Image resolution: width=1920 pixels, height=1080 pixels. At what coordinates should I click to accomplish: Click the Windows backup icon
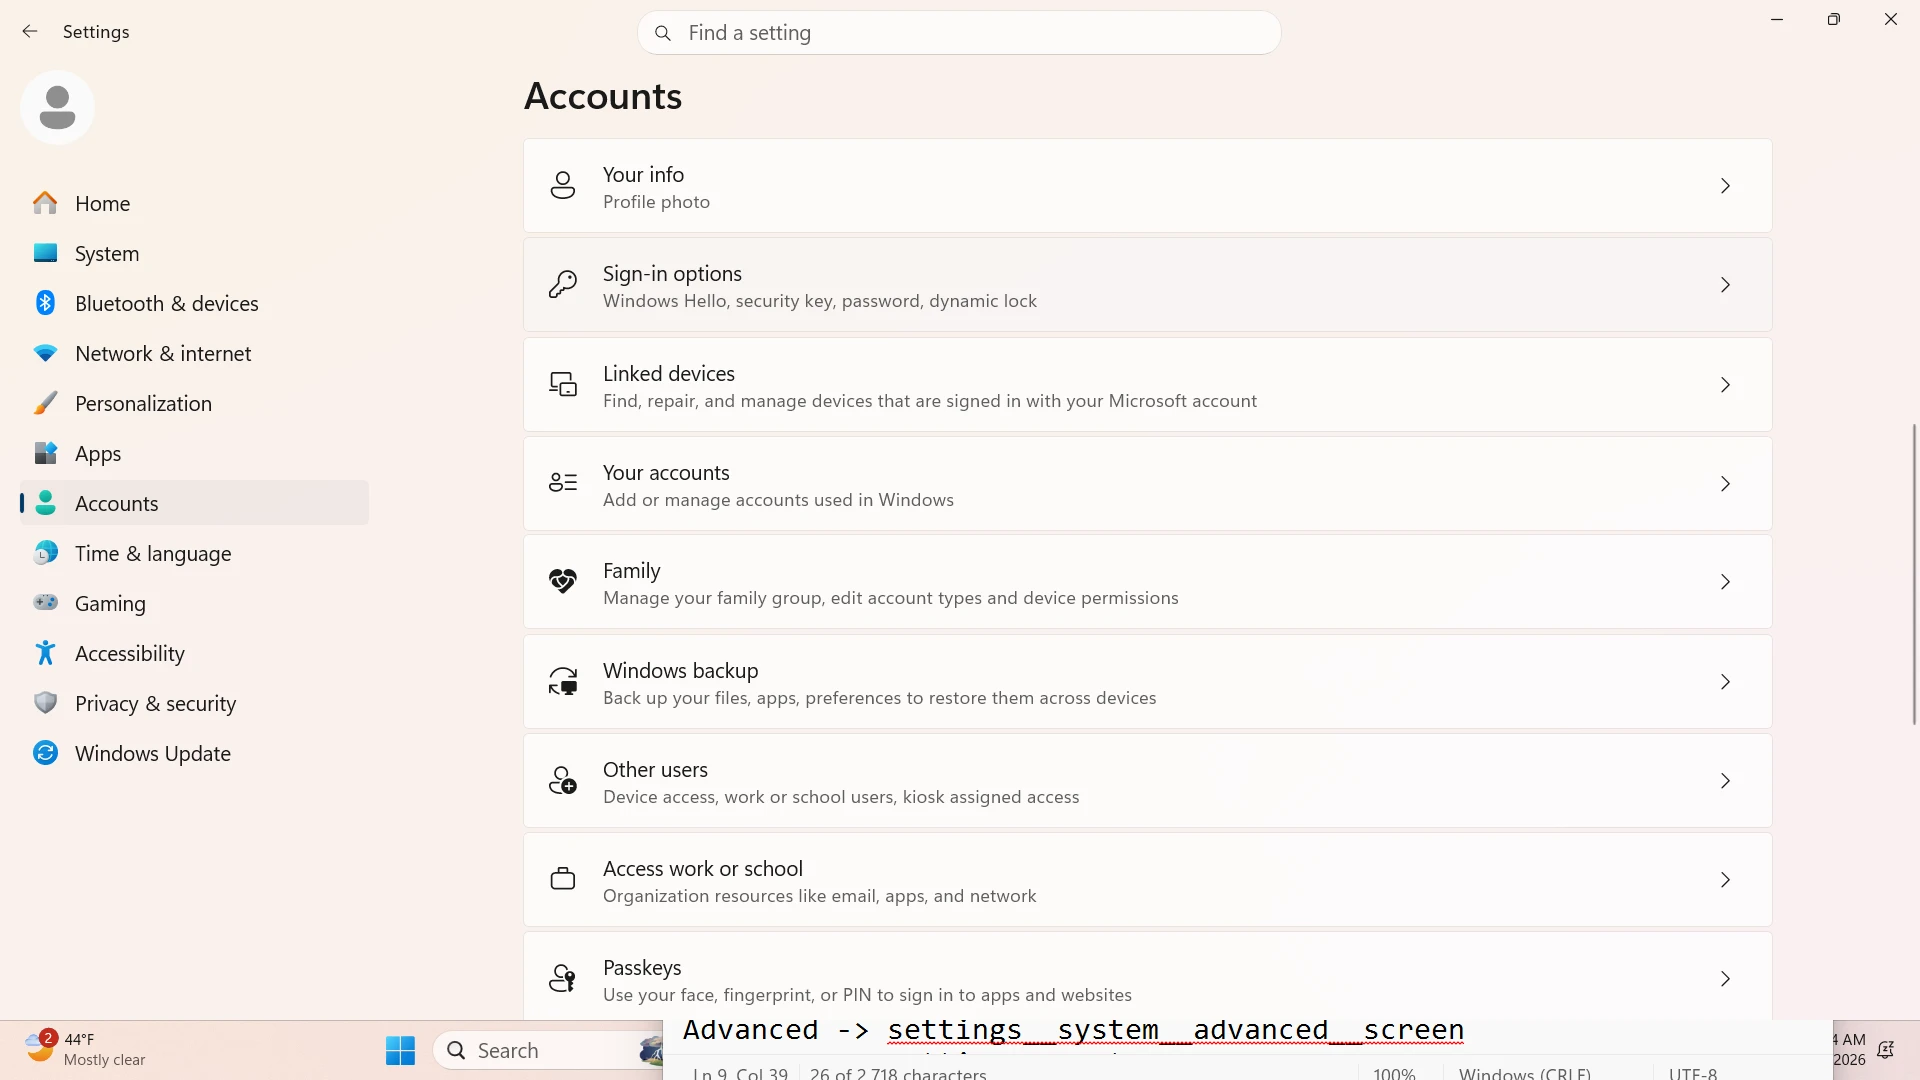click(563, 681)
